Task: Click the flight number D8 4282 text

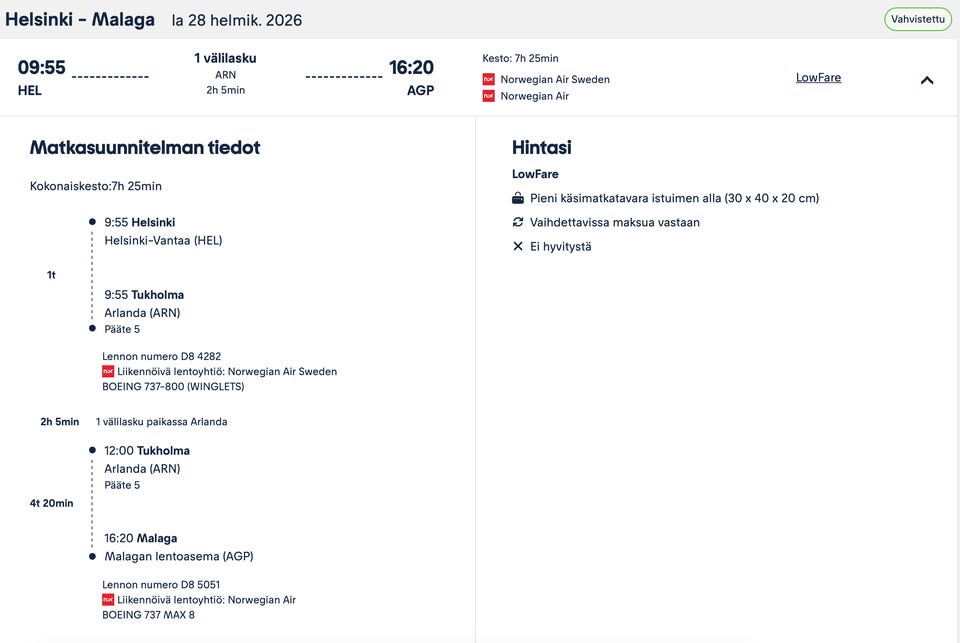Action: 161,356
